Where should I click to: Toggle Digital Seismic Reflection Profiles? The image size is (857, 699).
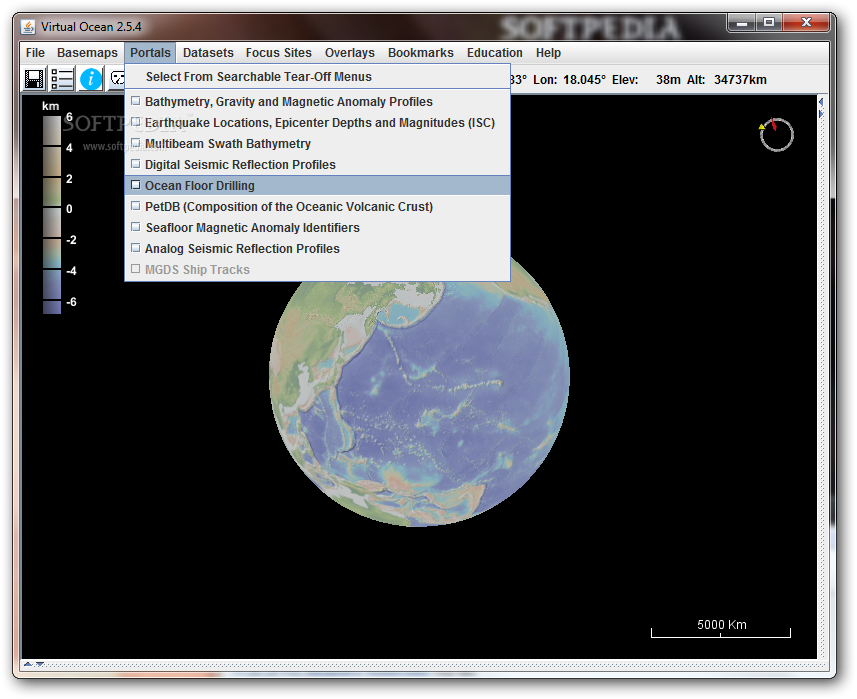[x=136, y=164]
